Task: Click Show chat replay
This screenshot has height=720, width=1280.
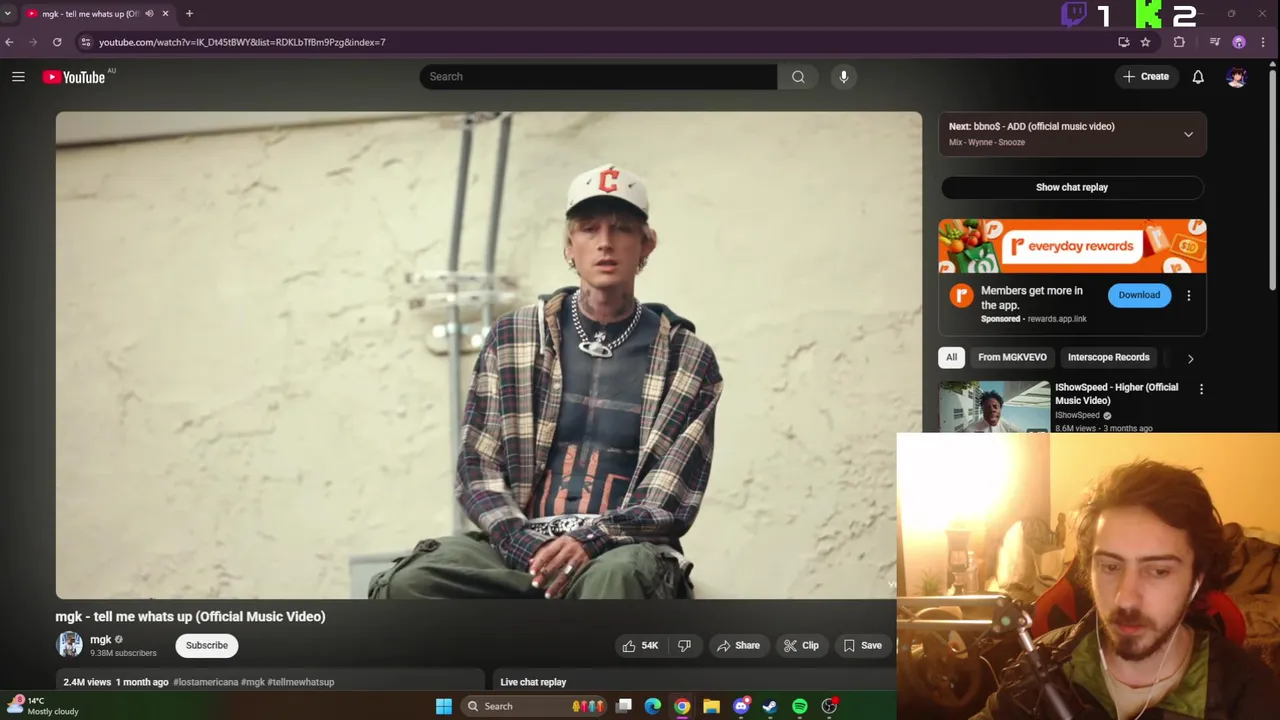Action: click(x=1072, y=187)
